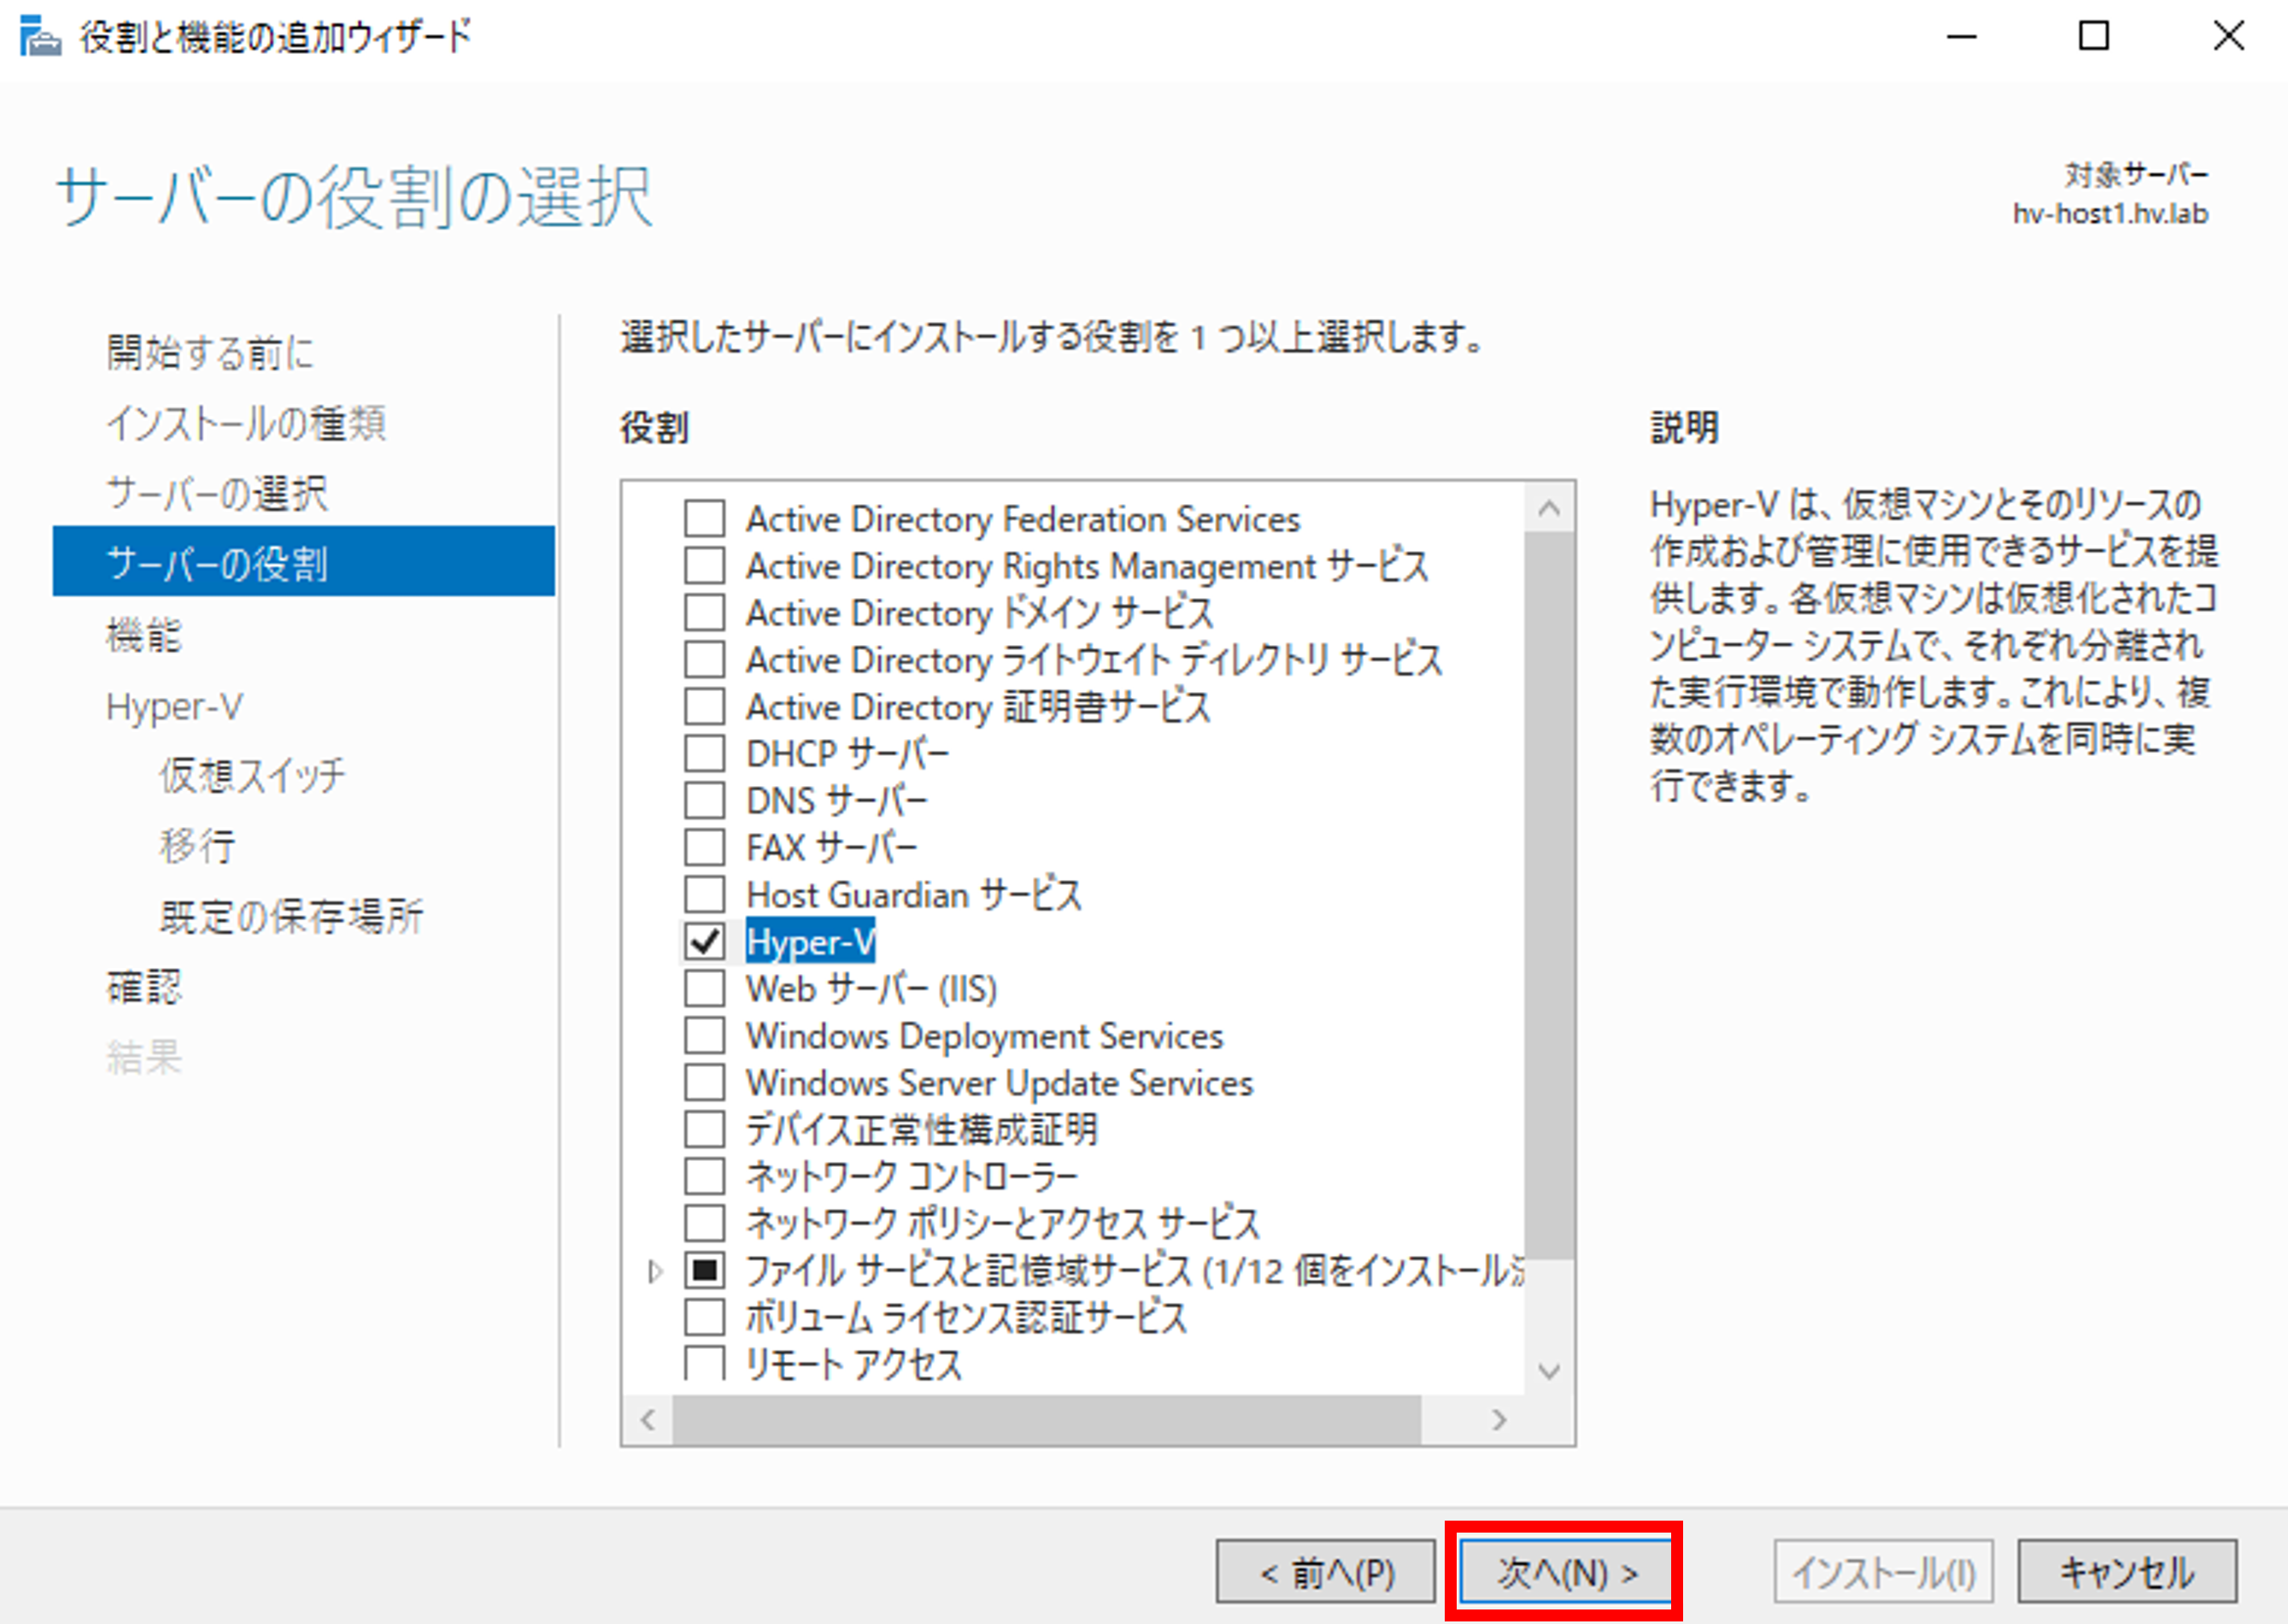Screen dimensions: 2288x1624
Task: Close the wizard window
Action: [2229, 37]
